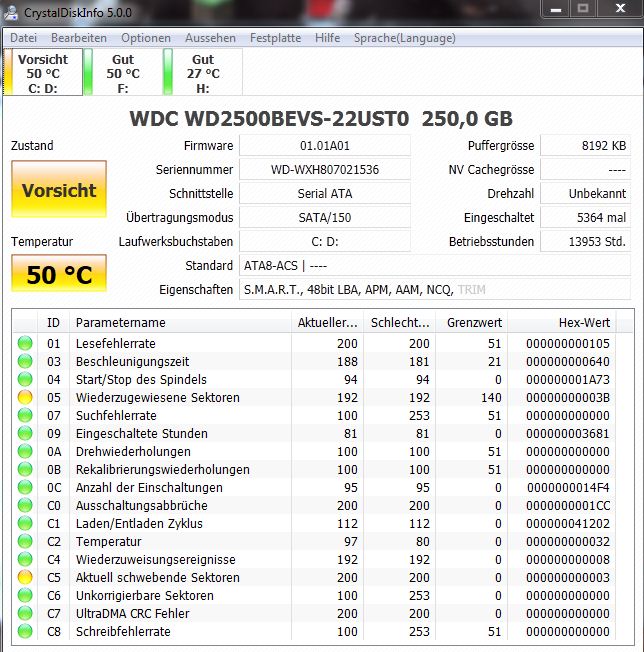
Task: Click CrystalDiskInfo app icon in title bar
Action: click(11, 12)
